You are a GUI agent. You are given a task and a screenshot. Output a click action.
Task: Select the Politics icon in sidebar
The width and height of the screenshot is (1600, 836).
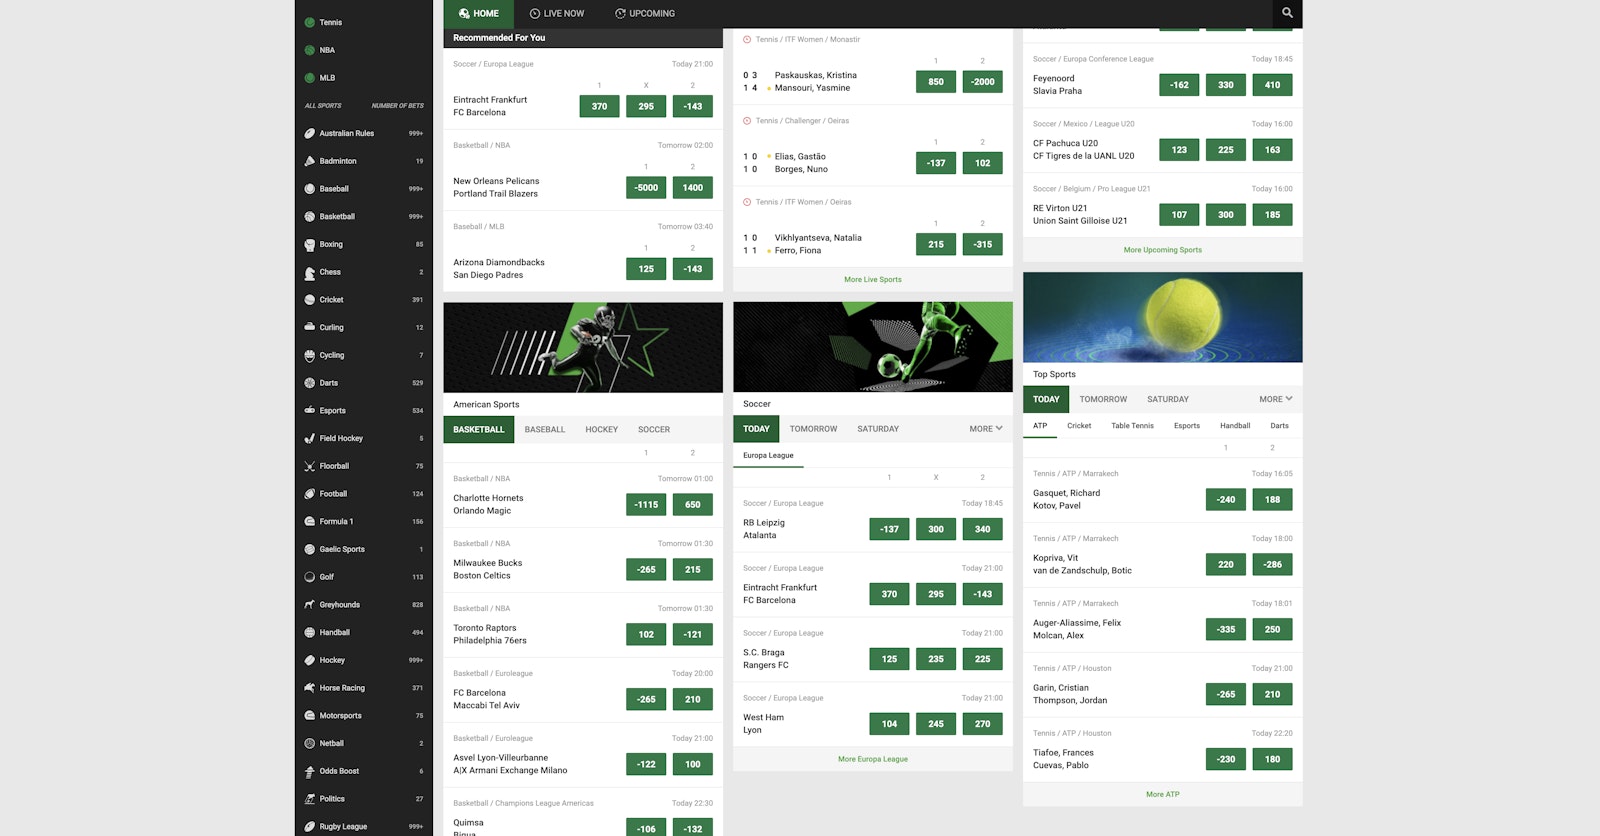point(310,799)
